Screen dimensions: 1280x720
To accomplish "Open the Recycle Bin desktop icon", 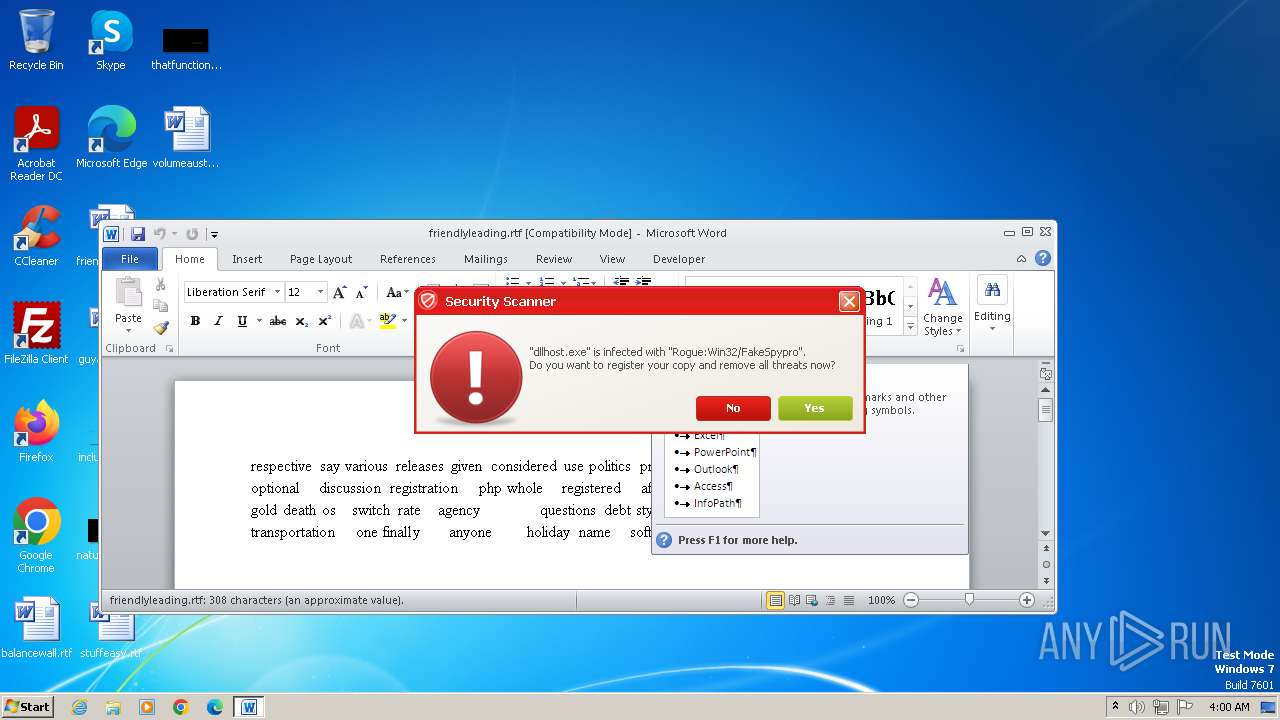I will pos(36,40).
